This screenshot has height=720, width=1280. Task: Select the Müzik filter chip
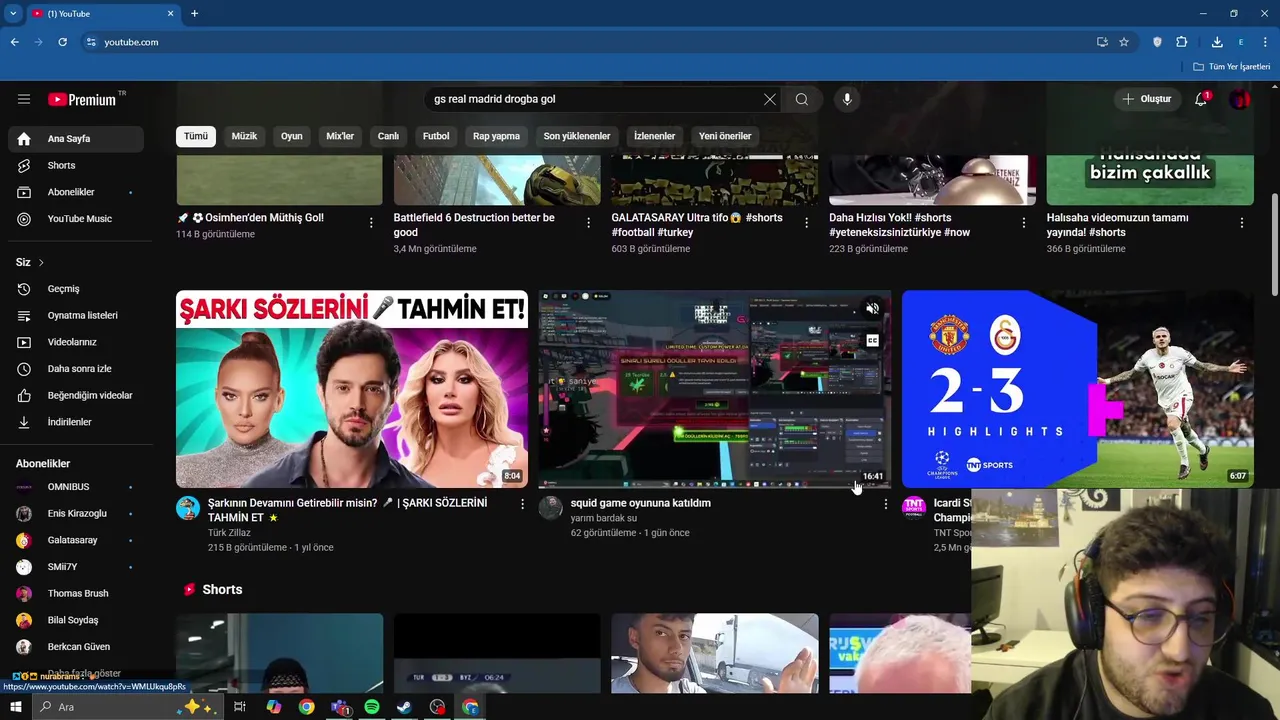244,136
